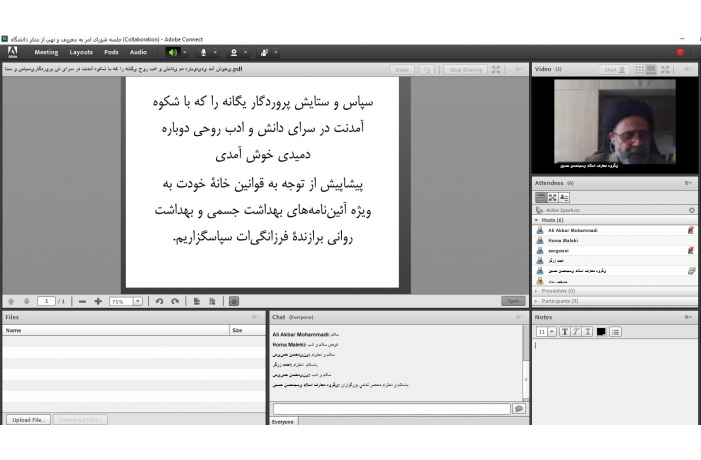701x460 pixels.
Task: Open the Pods menu
Action: coord(111,52)
